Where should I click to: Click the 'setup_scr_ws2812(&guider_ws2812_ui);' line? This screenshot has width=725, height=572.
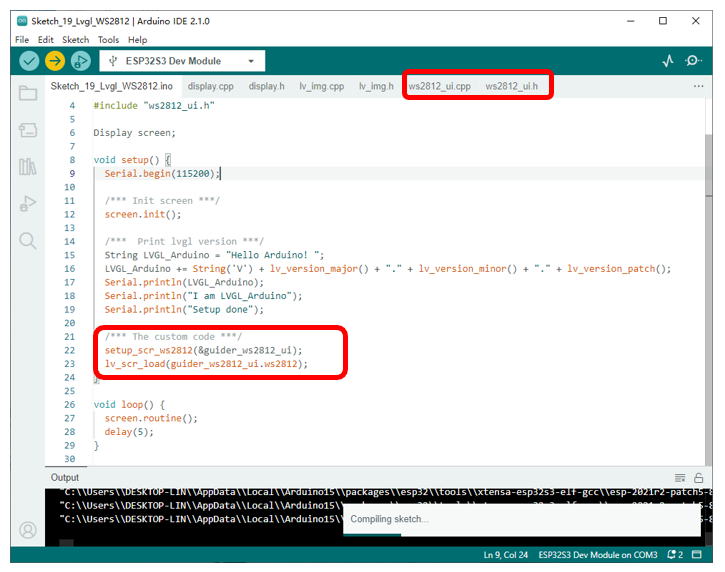[203, 350]
